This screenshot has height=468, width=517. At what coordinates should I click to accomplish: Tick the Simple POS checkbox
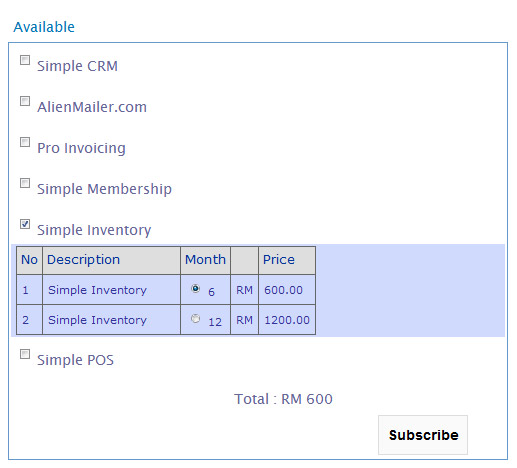point(25,354)
